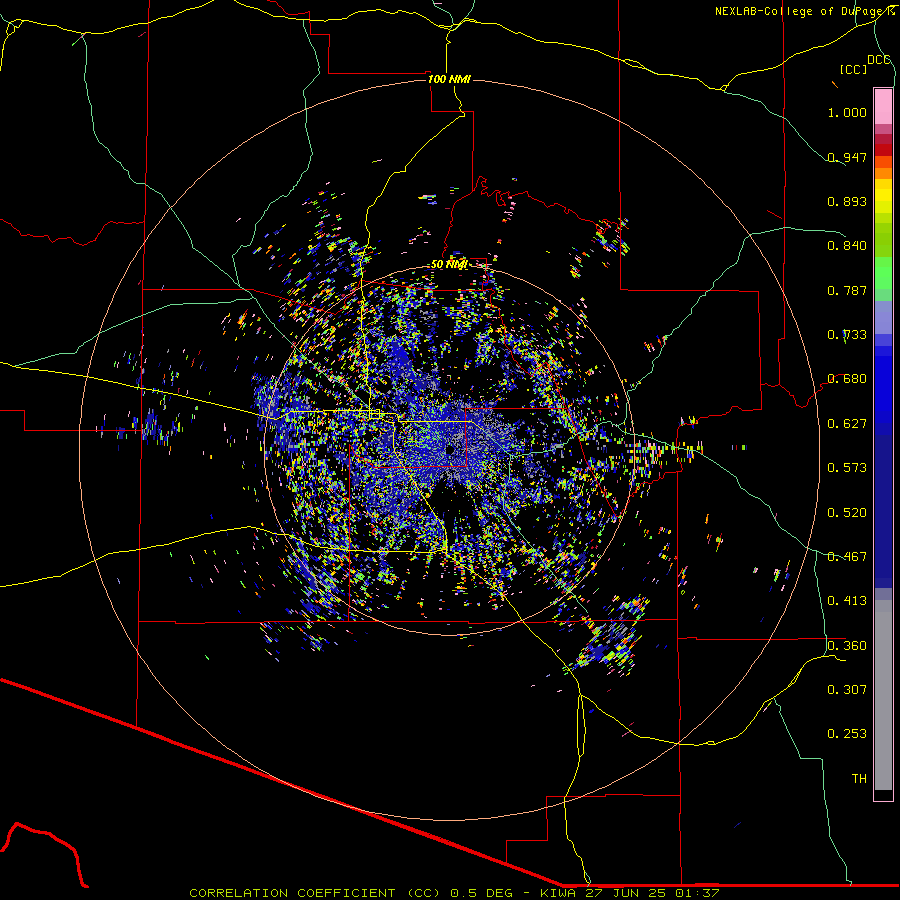Image resolution: width=900 pixels, height=900 pixels.
Task: Pick the light pink swatch atop the color bar
Action: pyautogui.click(x=883, y=107)
